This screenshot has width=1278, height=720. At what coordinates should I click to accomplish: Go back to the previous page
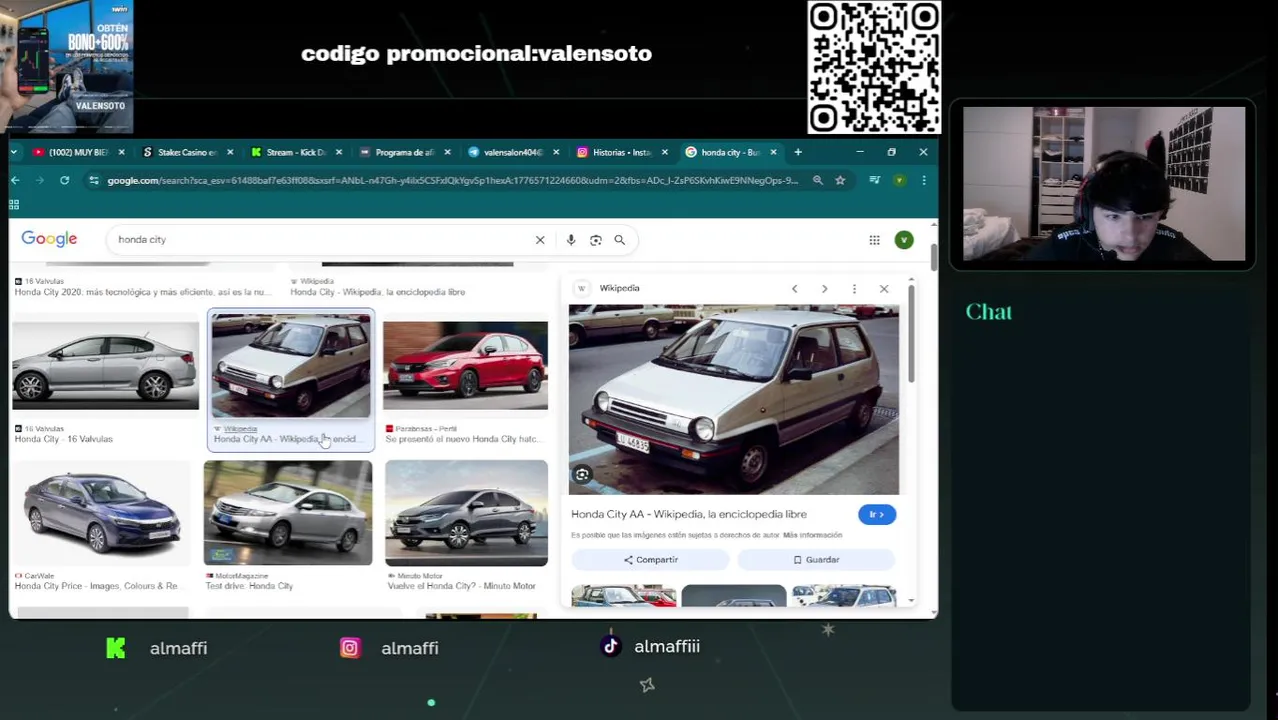[15, 180]
